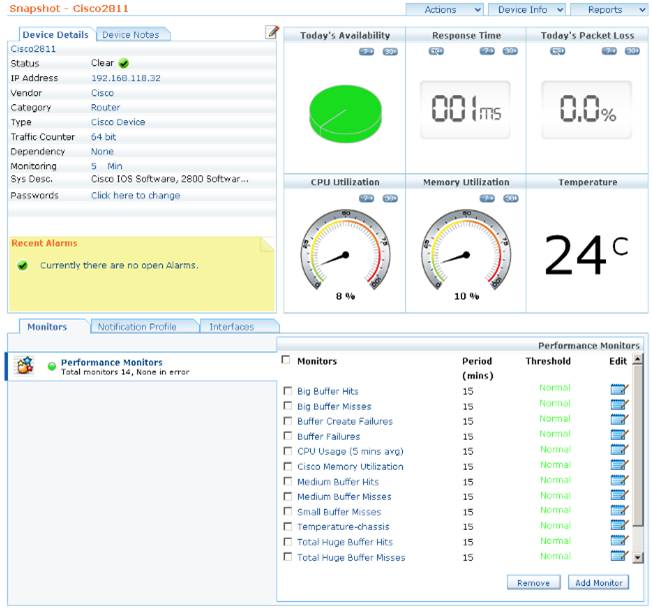Viewport: 652px width, 610px height.
Task: Switch to the Device Notes tab
Action: [131, 35]
